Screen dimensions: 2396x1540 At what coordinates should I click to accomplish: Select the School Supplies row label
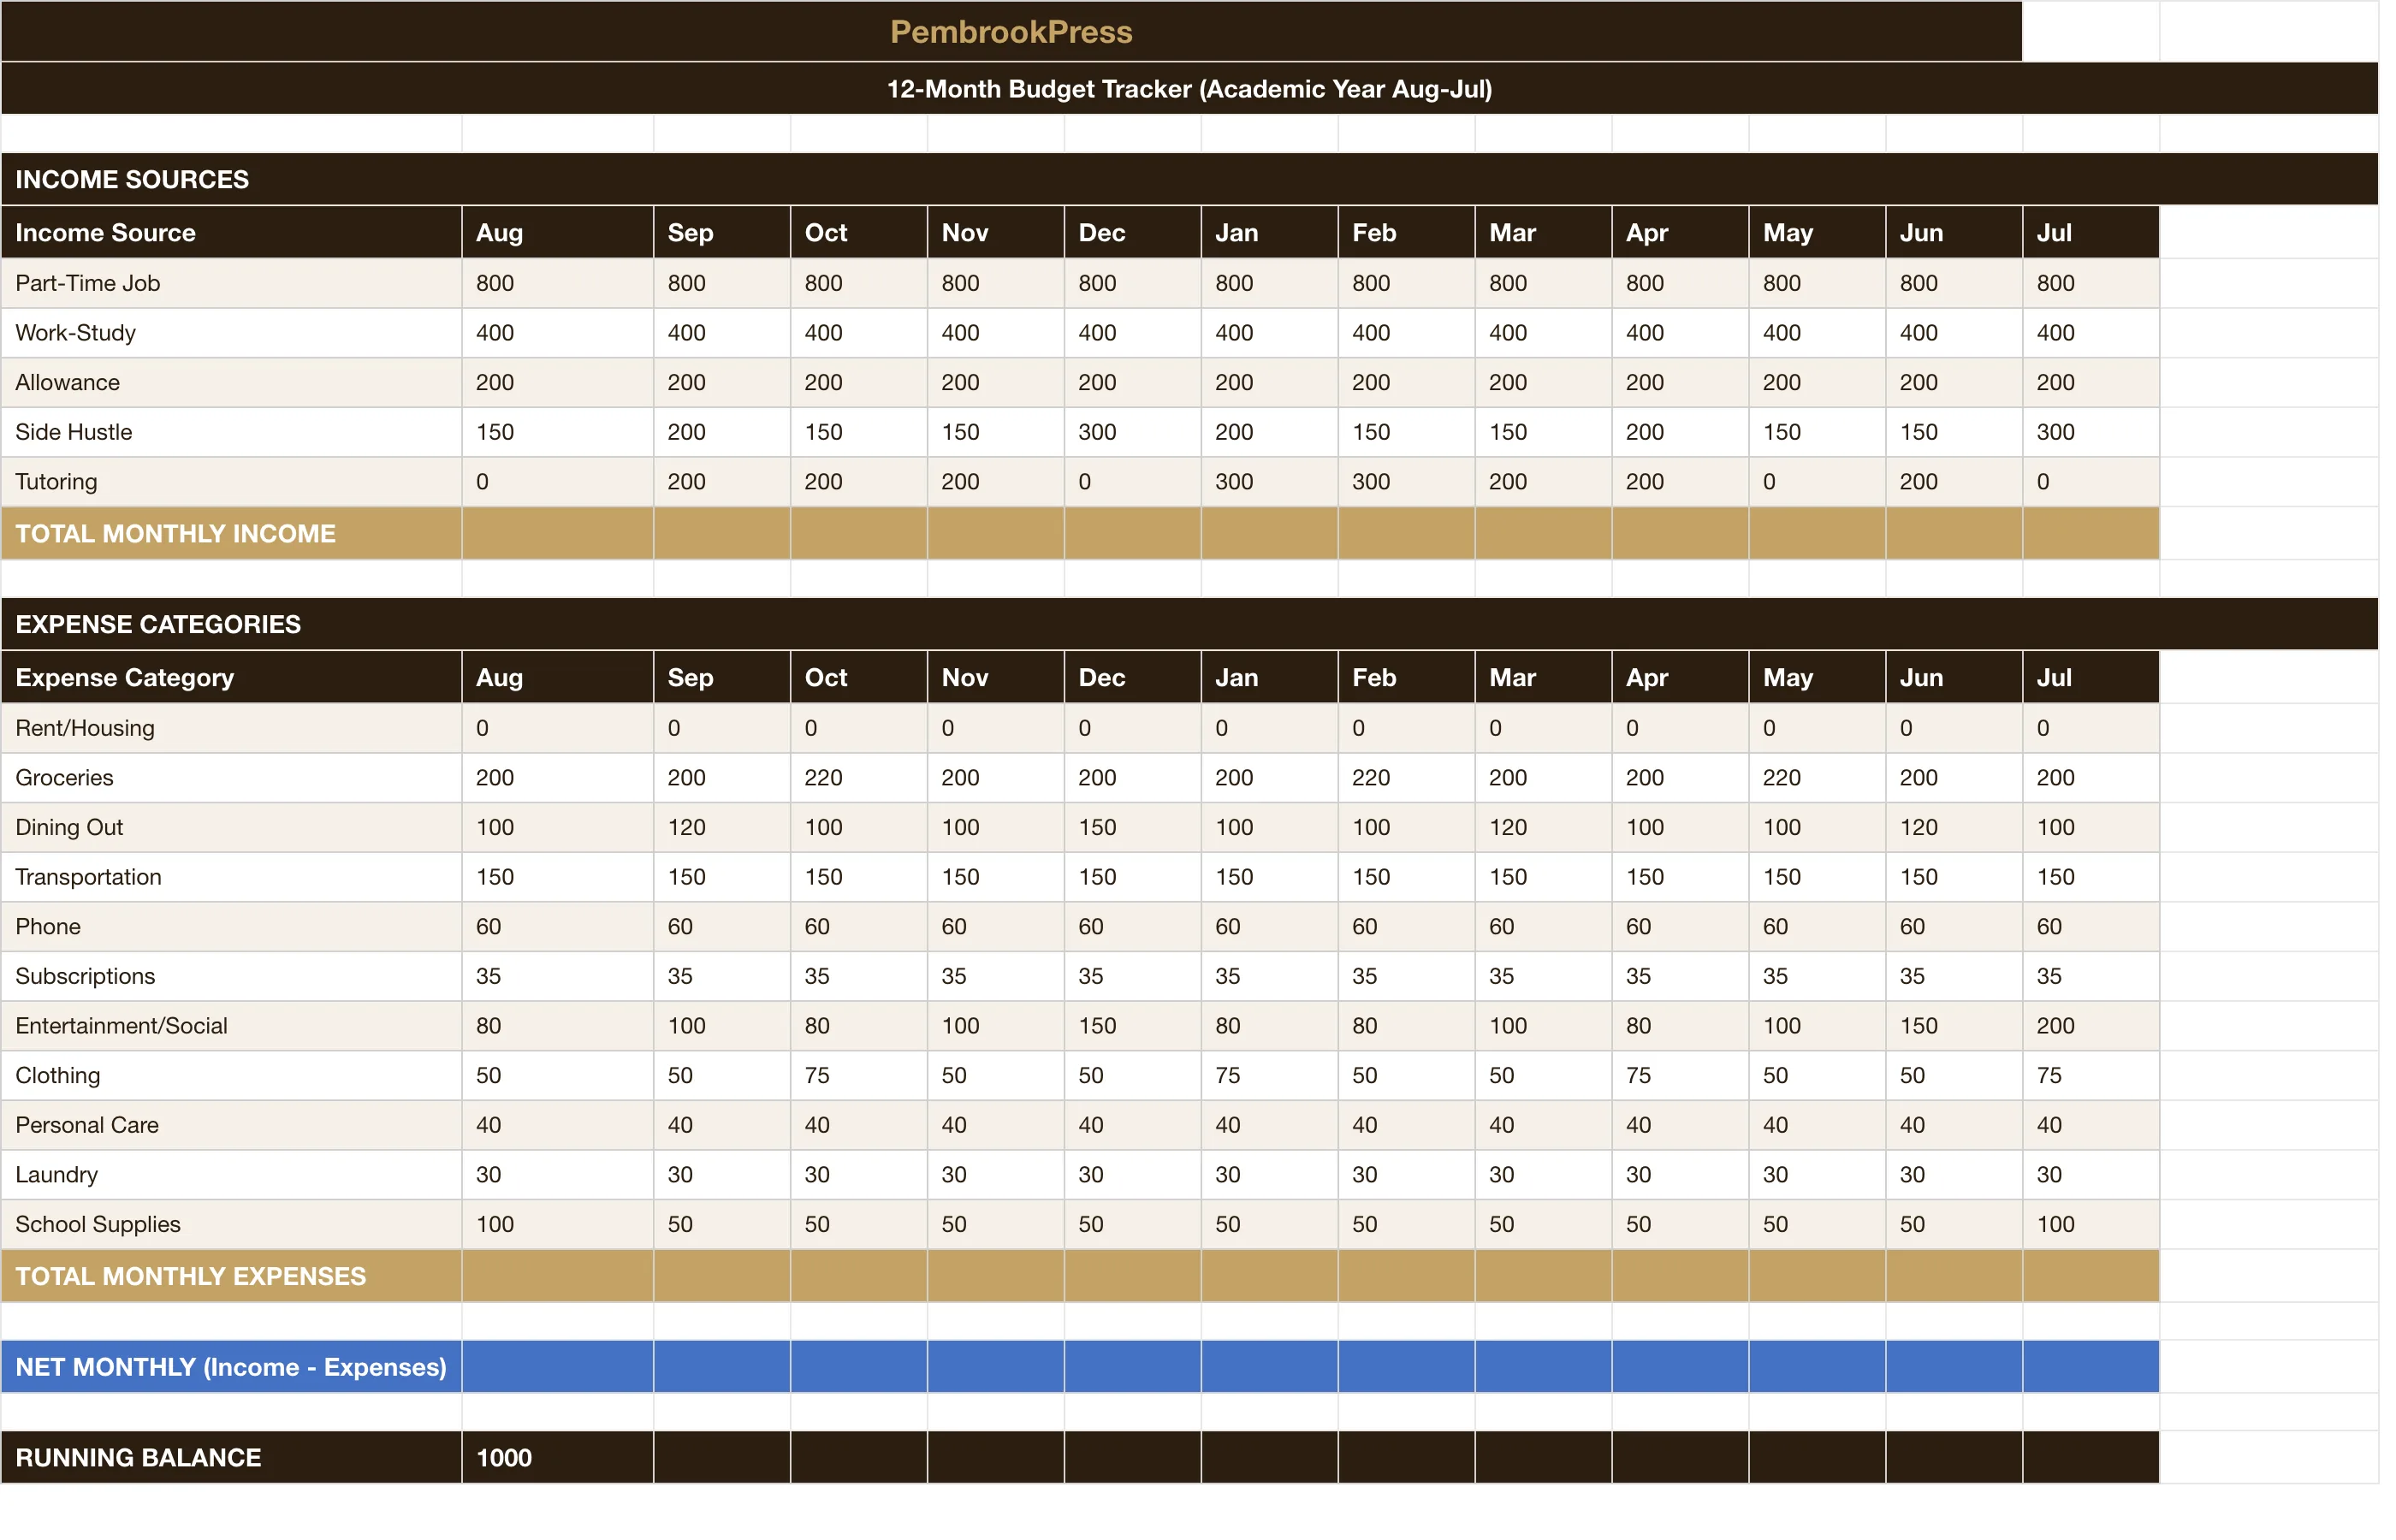click(231, 1225)
